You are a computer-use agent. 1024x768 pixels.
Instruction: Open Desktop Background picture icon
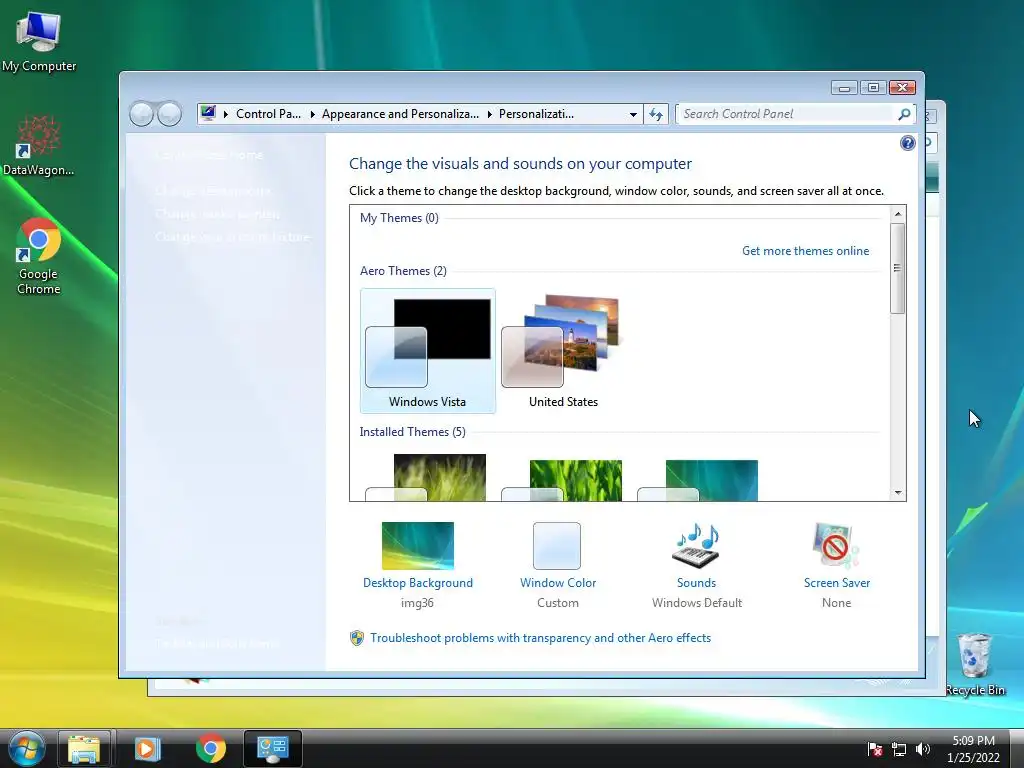coord(417,545)
